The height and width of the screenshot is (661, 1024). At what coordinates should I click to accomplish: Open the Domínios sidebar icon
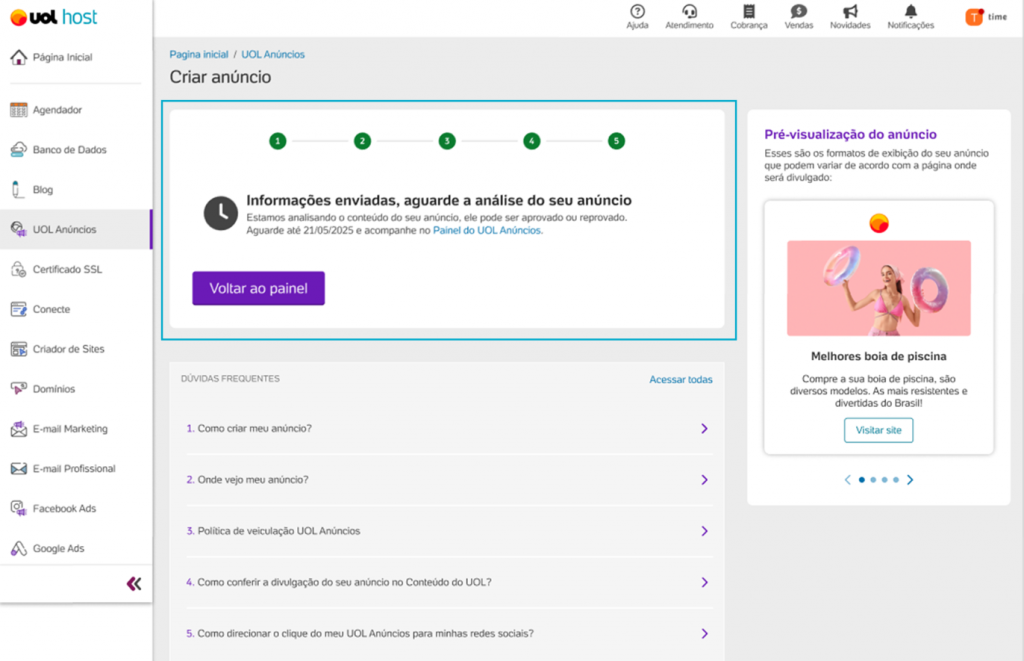[x=18, y=389]
